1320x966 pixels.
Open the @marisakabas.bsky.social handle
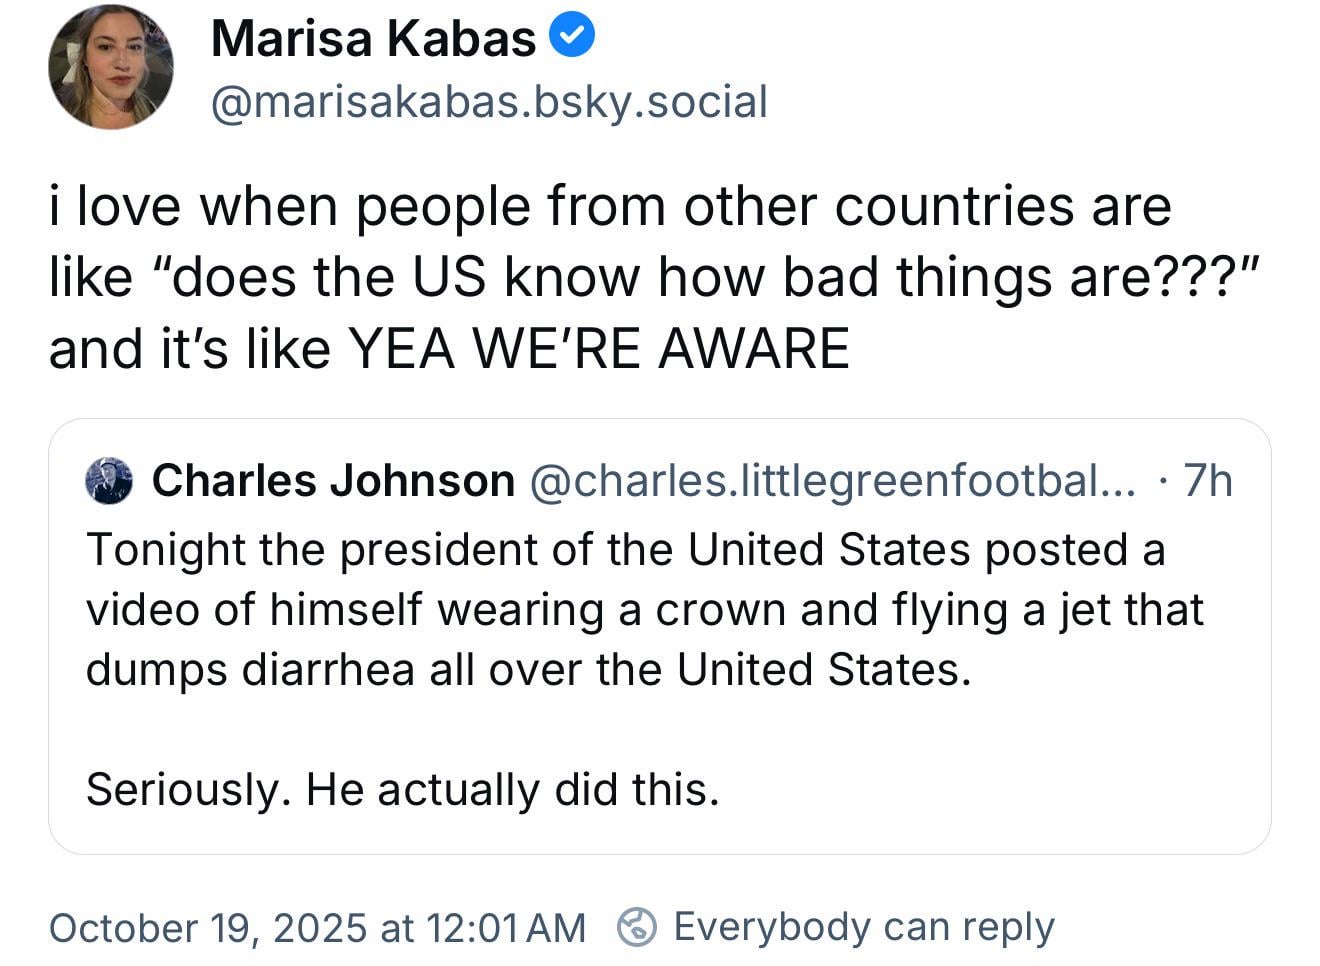(x=489, y=102)
